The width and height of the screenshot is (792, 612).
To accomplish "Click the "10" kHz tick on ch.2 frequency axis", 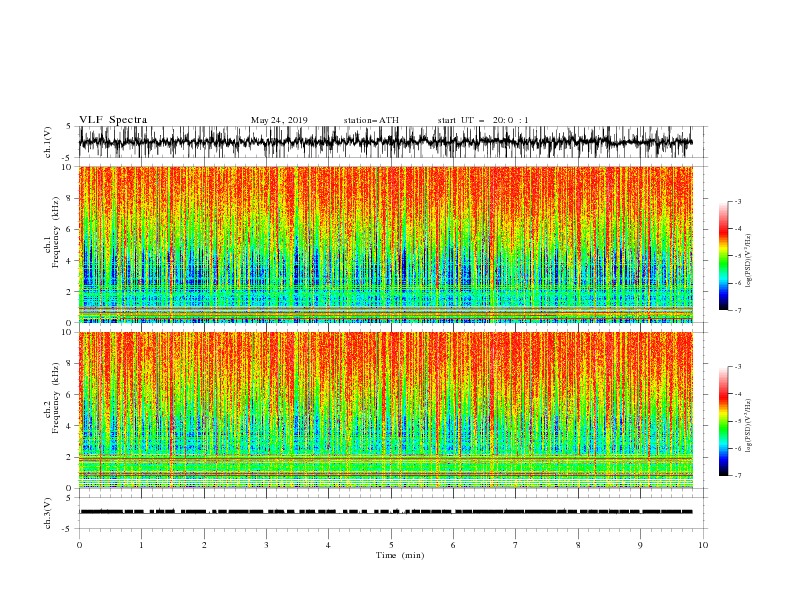I will click(x=68, y=332).
